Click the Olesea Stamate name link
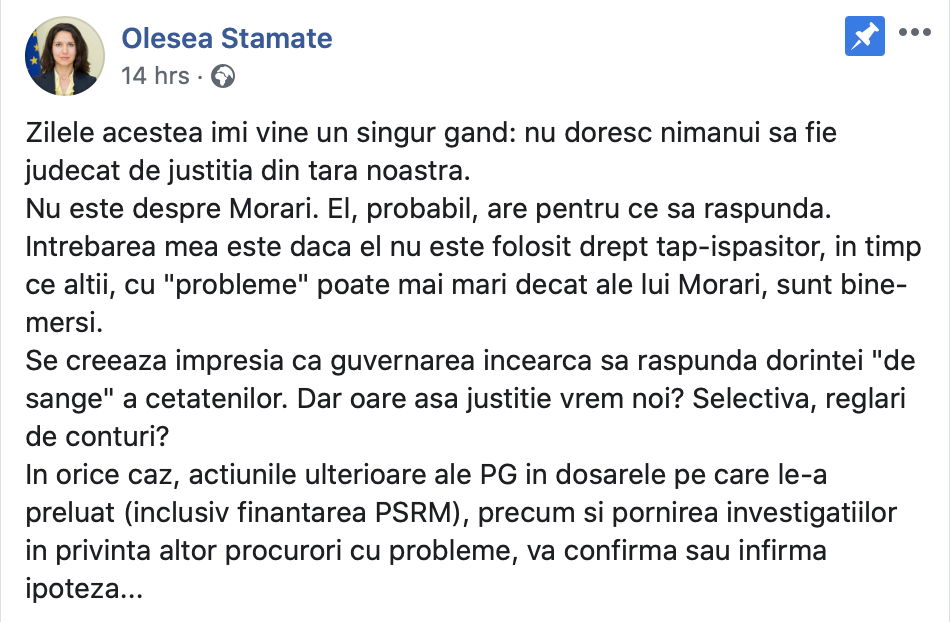Image resolution: width=950 pixels, height=622 pixels. (227, 39)
